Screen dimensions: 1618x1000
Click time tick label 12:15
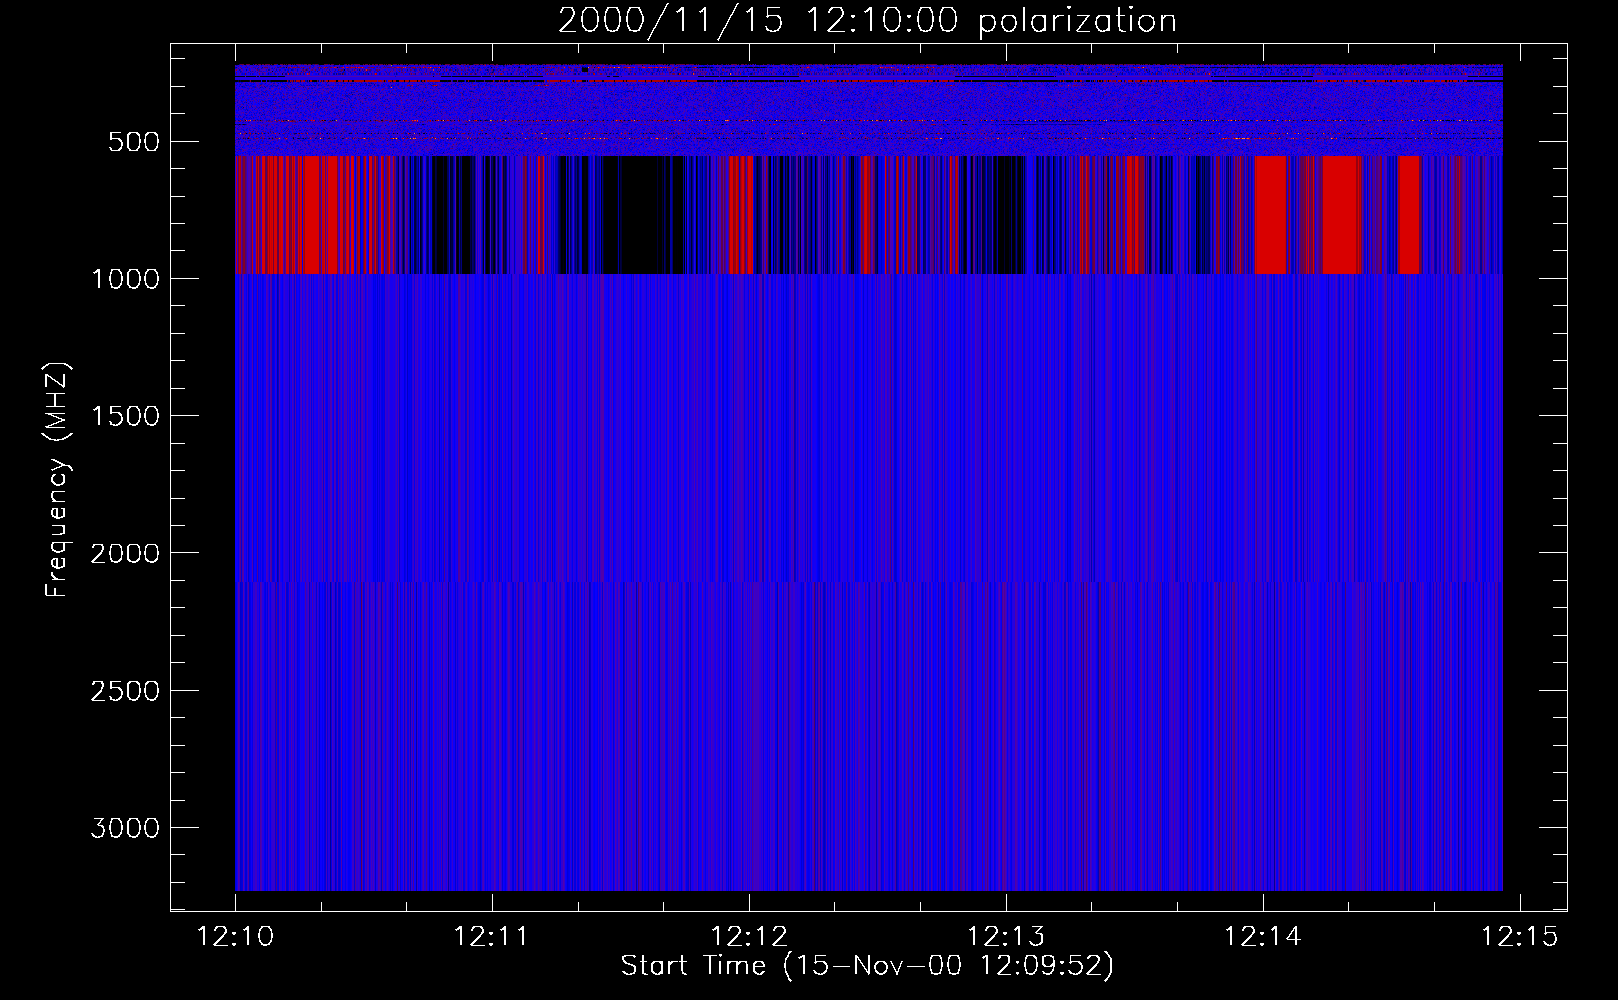point(1519,937)
